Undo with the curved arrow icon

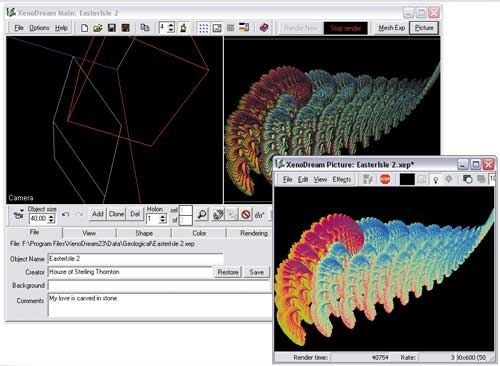(66, 214)
